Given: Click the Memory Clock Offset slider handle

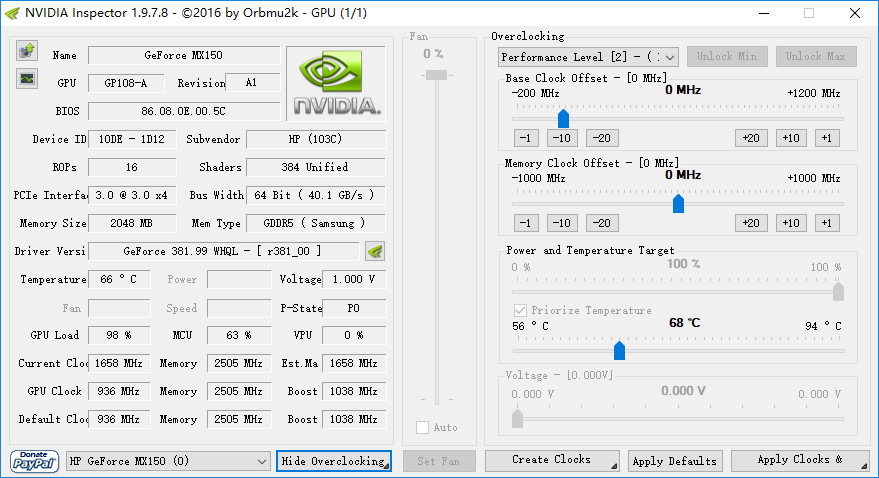Looking at the screenshot, I should 678,203.
